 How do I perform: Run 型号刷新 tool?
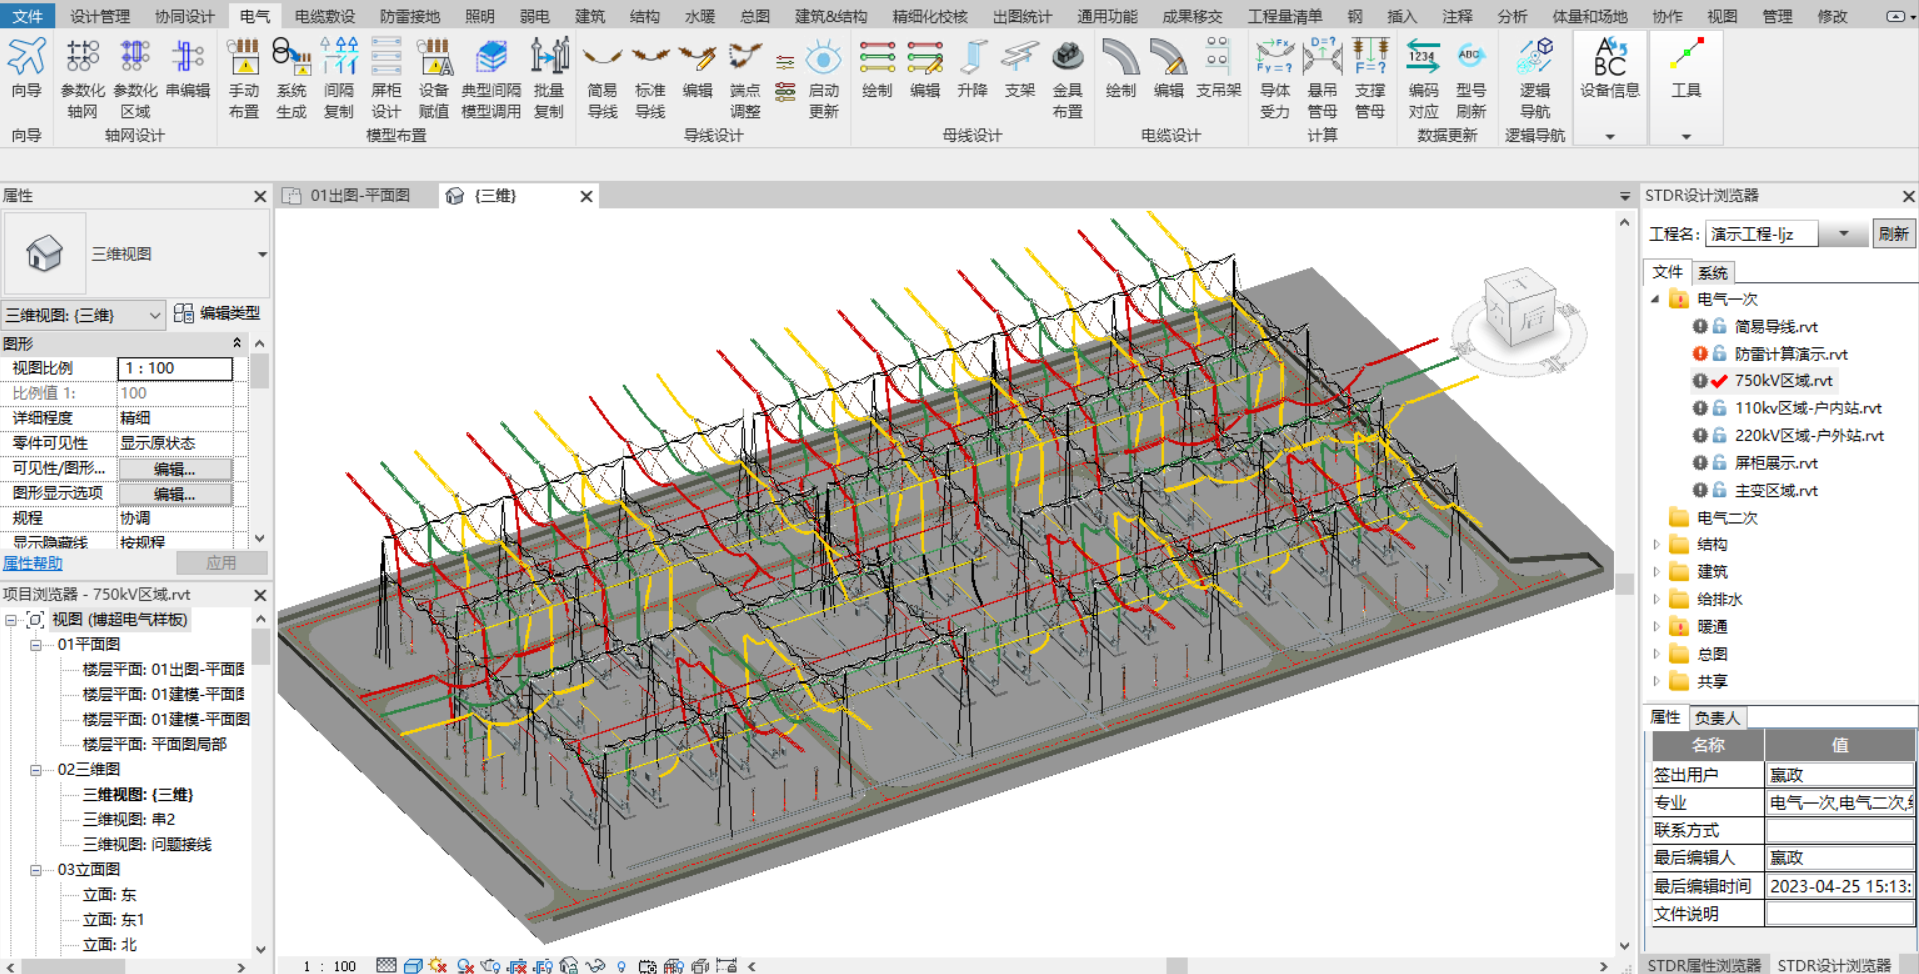1470,78
